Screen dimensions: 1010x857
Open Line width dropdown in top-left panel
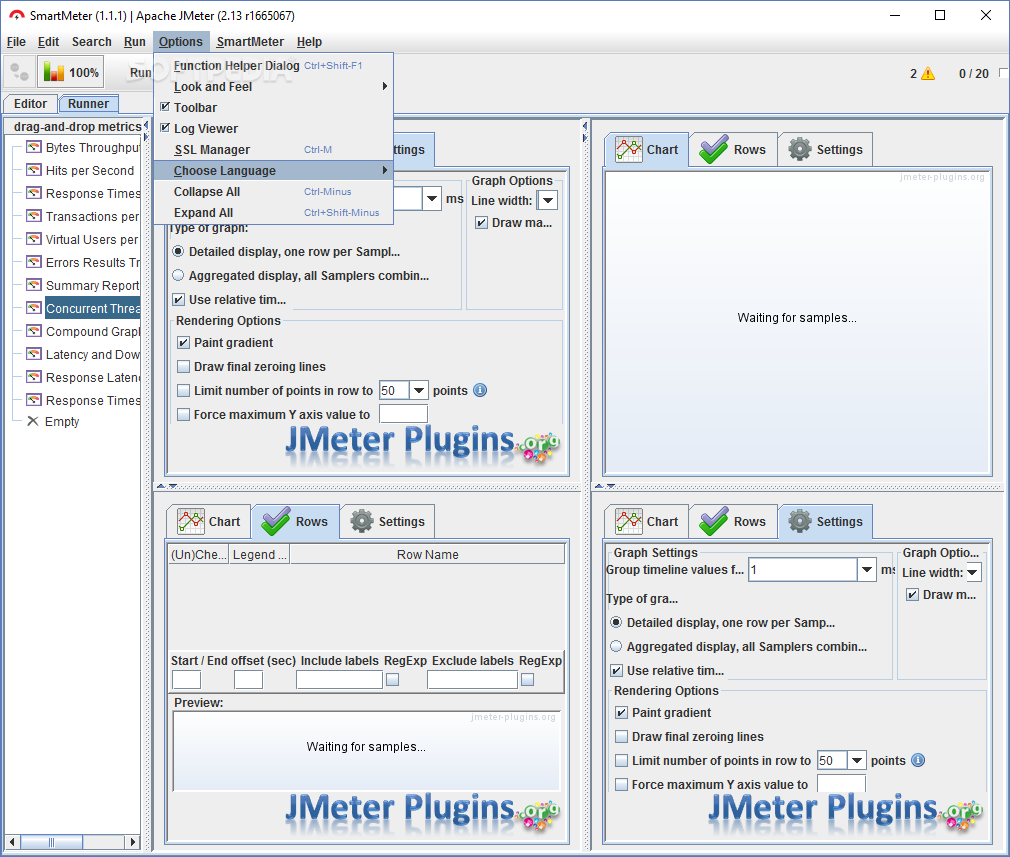point(548,200)
